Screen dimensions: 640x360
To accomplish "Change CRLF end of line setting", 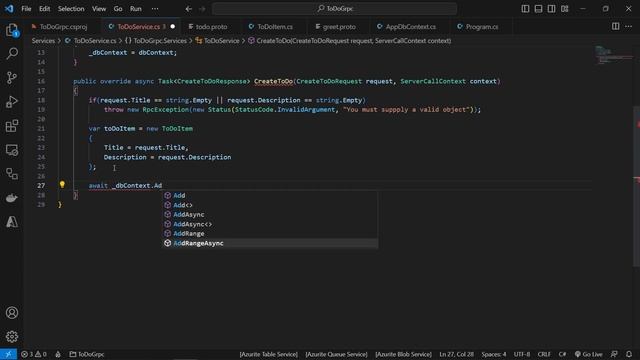I will click(x=544, y=354).
